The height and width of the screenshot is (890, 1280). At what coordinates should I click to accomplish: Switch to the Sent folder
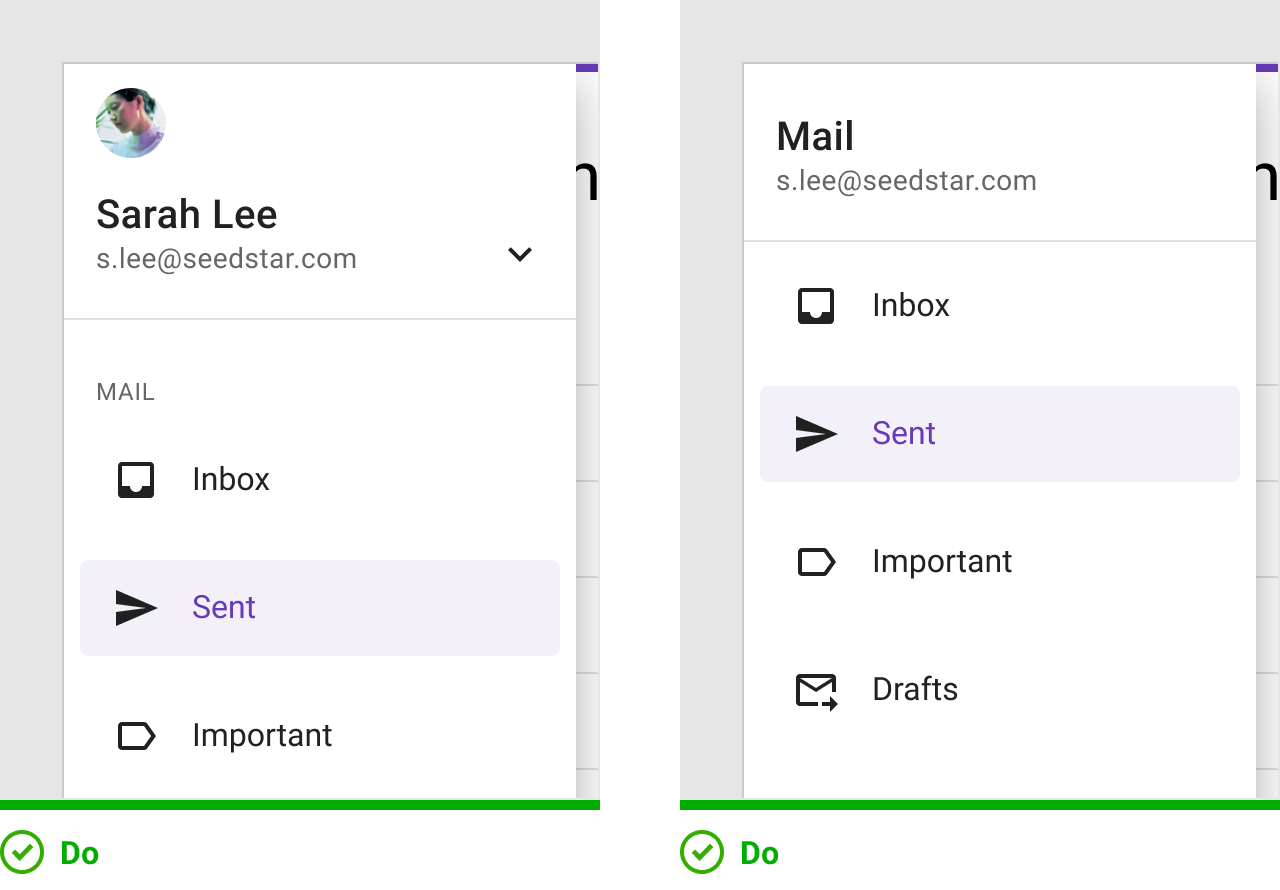[224, 606]
